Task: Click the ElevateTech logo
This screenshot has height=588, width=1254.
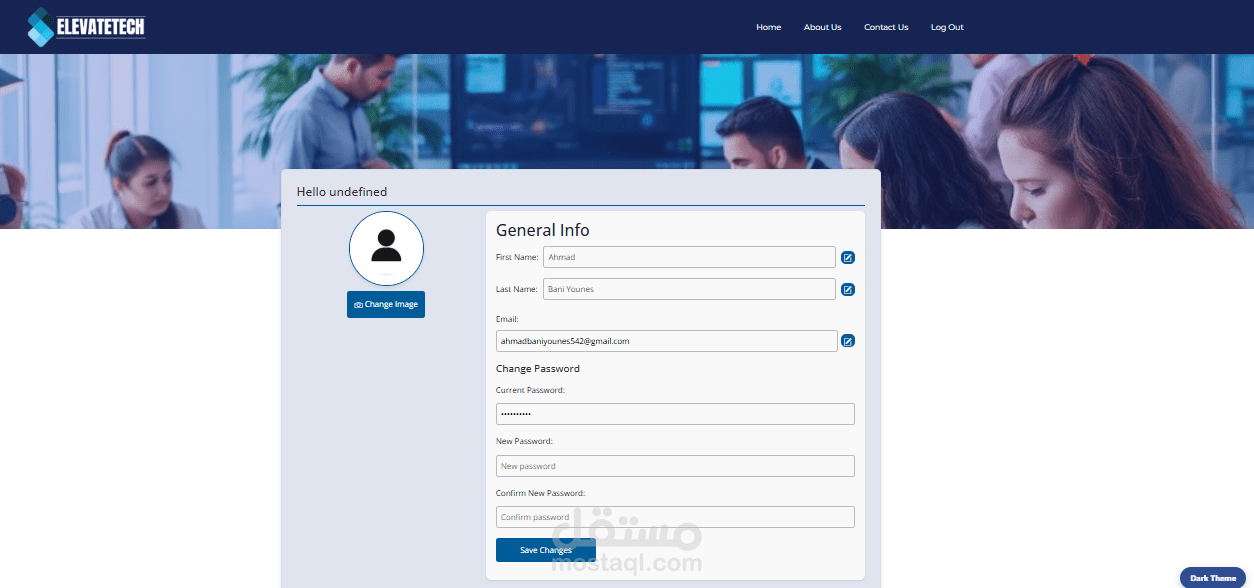Action: [86, 27]
